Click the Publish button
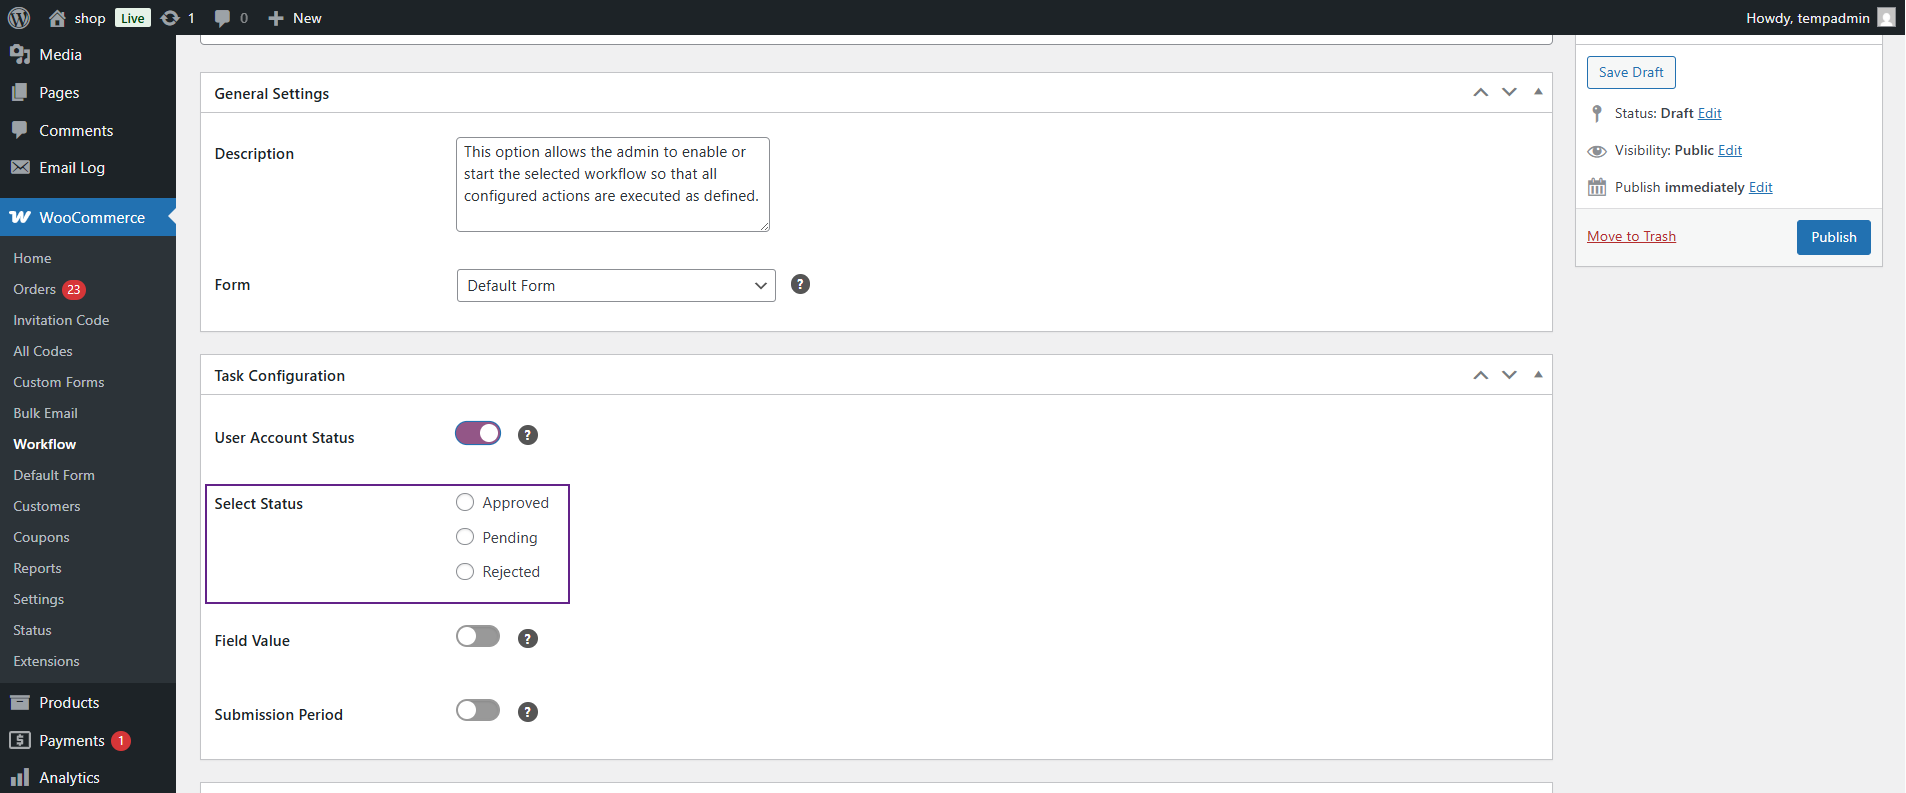The height and width of the screenshot is (793, 1906). click(x=1833, y=237)
